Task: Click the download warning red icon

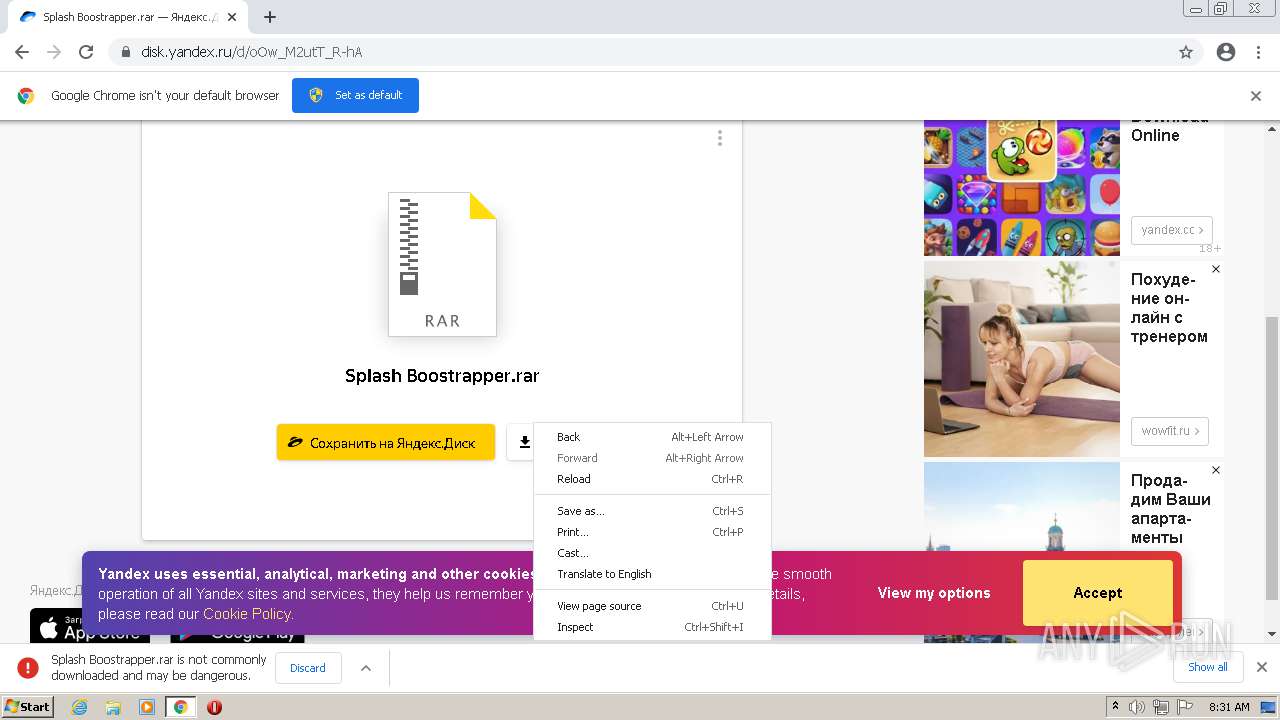Action: (28, 668)
